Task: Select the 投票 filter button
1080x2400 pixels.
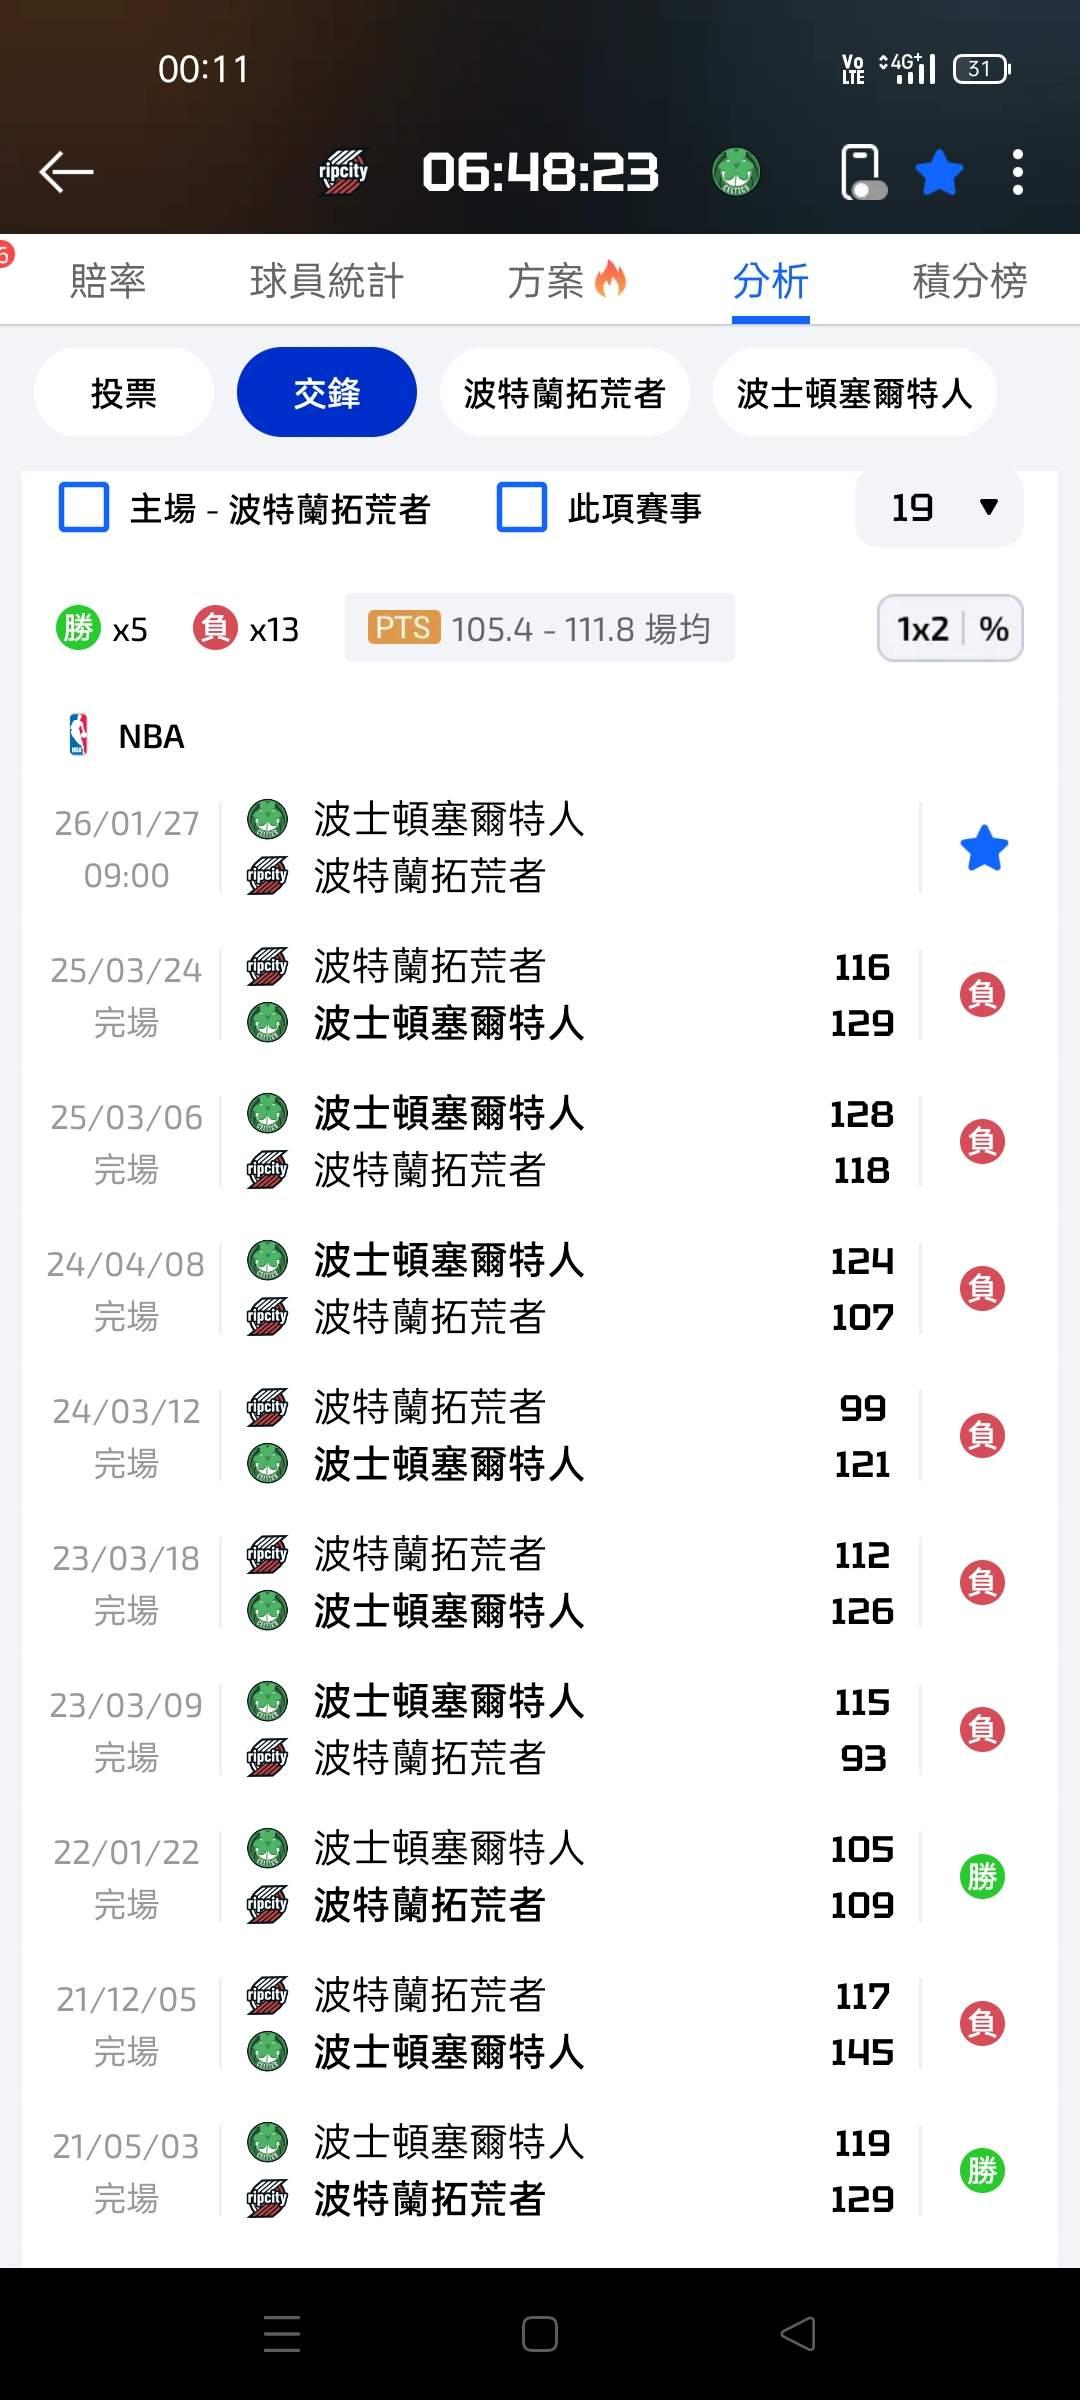Action: pos(124,393)
